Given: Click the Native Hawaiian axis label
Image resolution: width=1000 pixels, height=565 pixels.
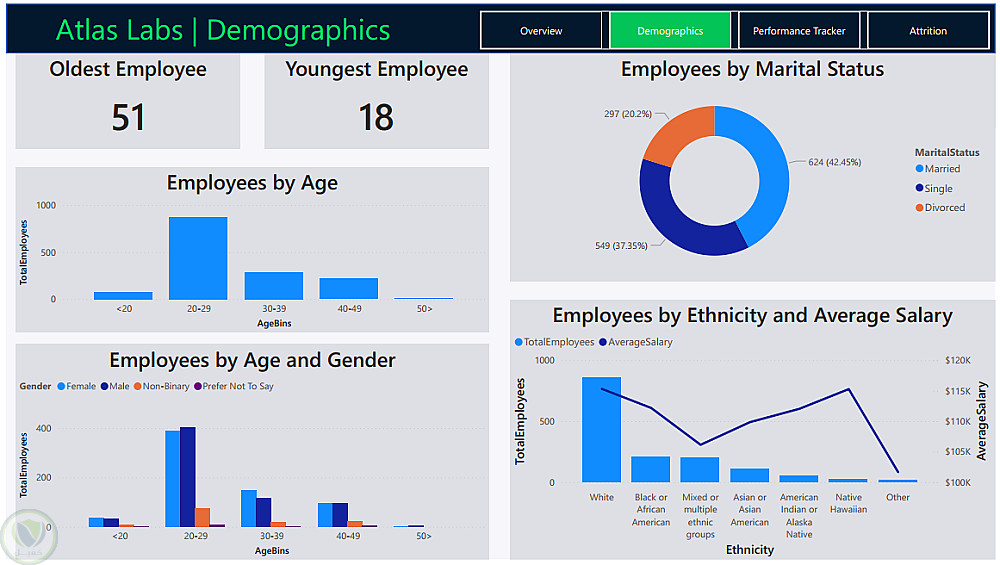Looking at the screenshot, I should (848, 503).
